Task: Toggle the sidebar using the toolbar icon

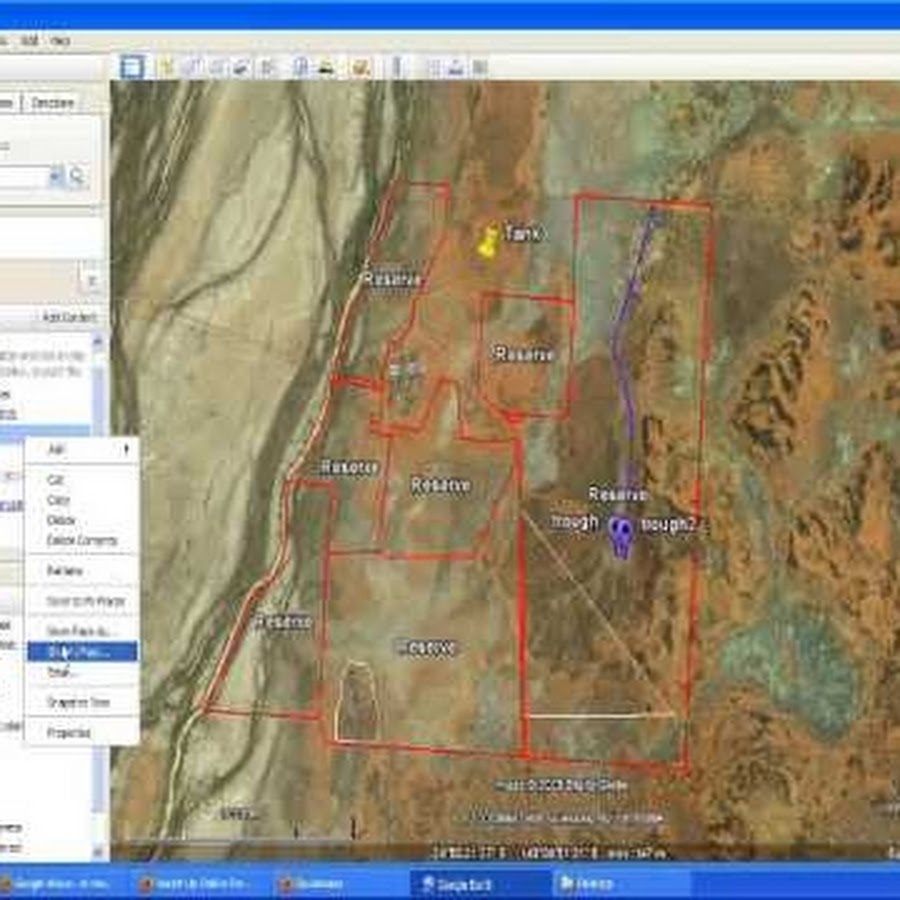Action: tap(132, 67)
